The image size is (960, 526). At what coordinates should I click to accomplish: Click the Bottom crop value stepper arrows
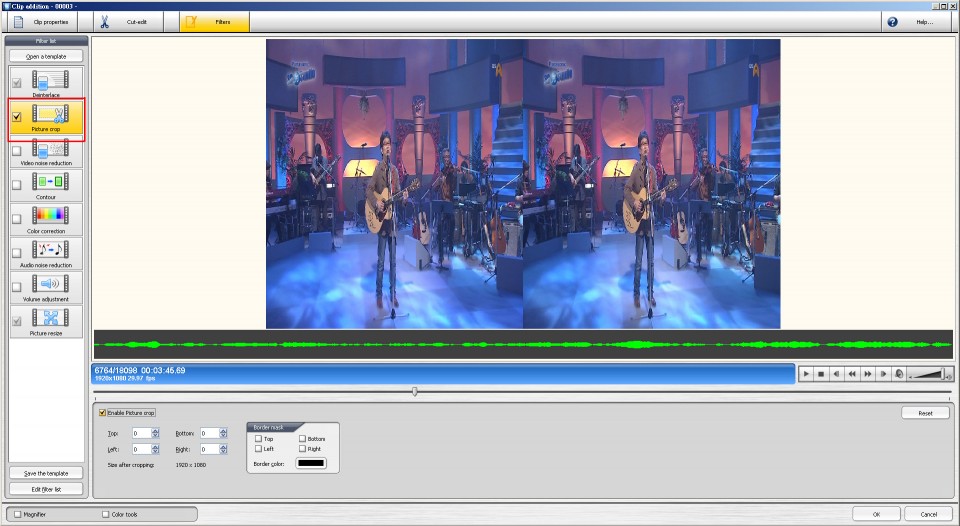tap(223, 433)
